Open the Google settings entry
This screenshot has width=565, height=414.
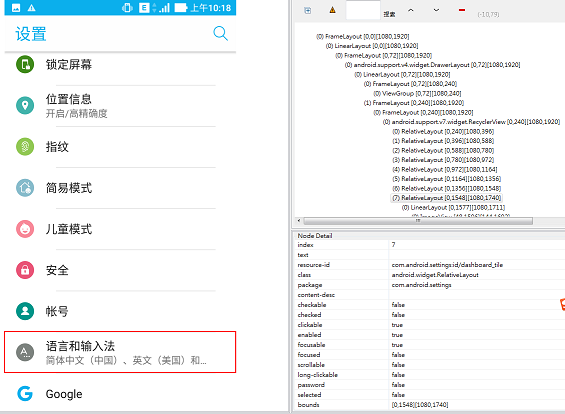coord(120,393)
